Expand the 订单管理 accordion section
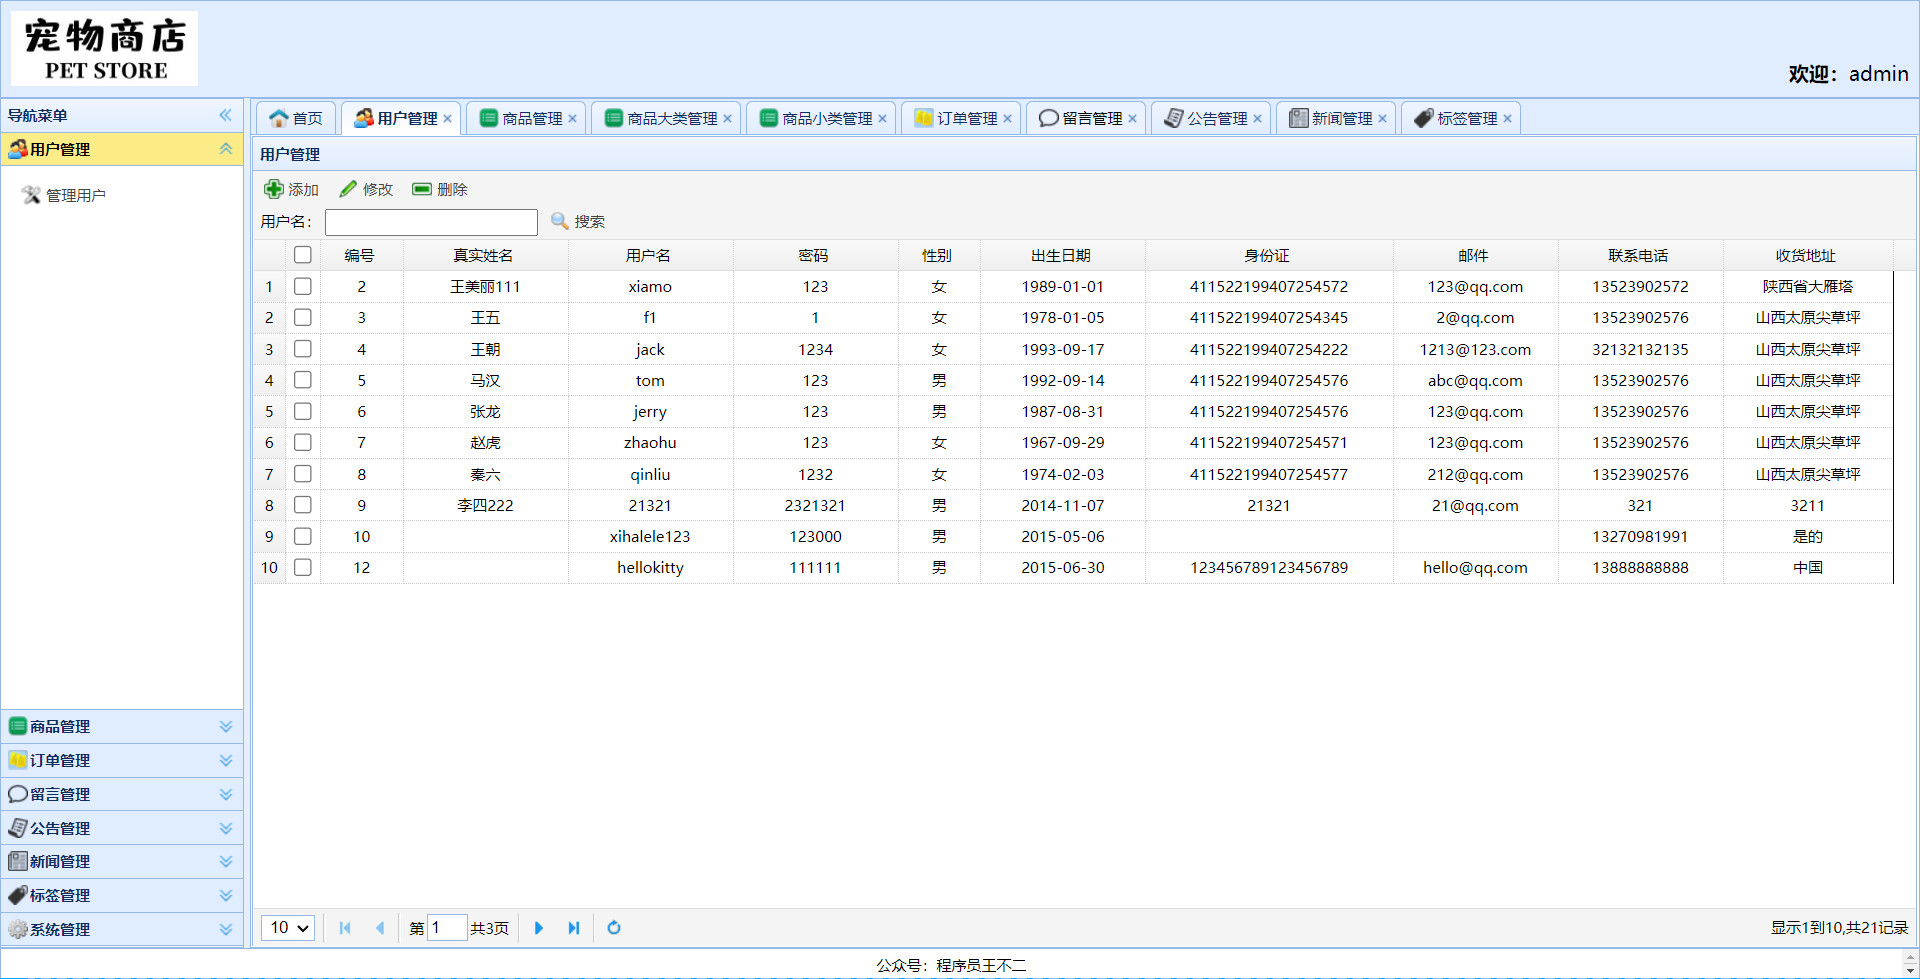 coord(226,761)
